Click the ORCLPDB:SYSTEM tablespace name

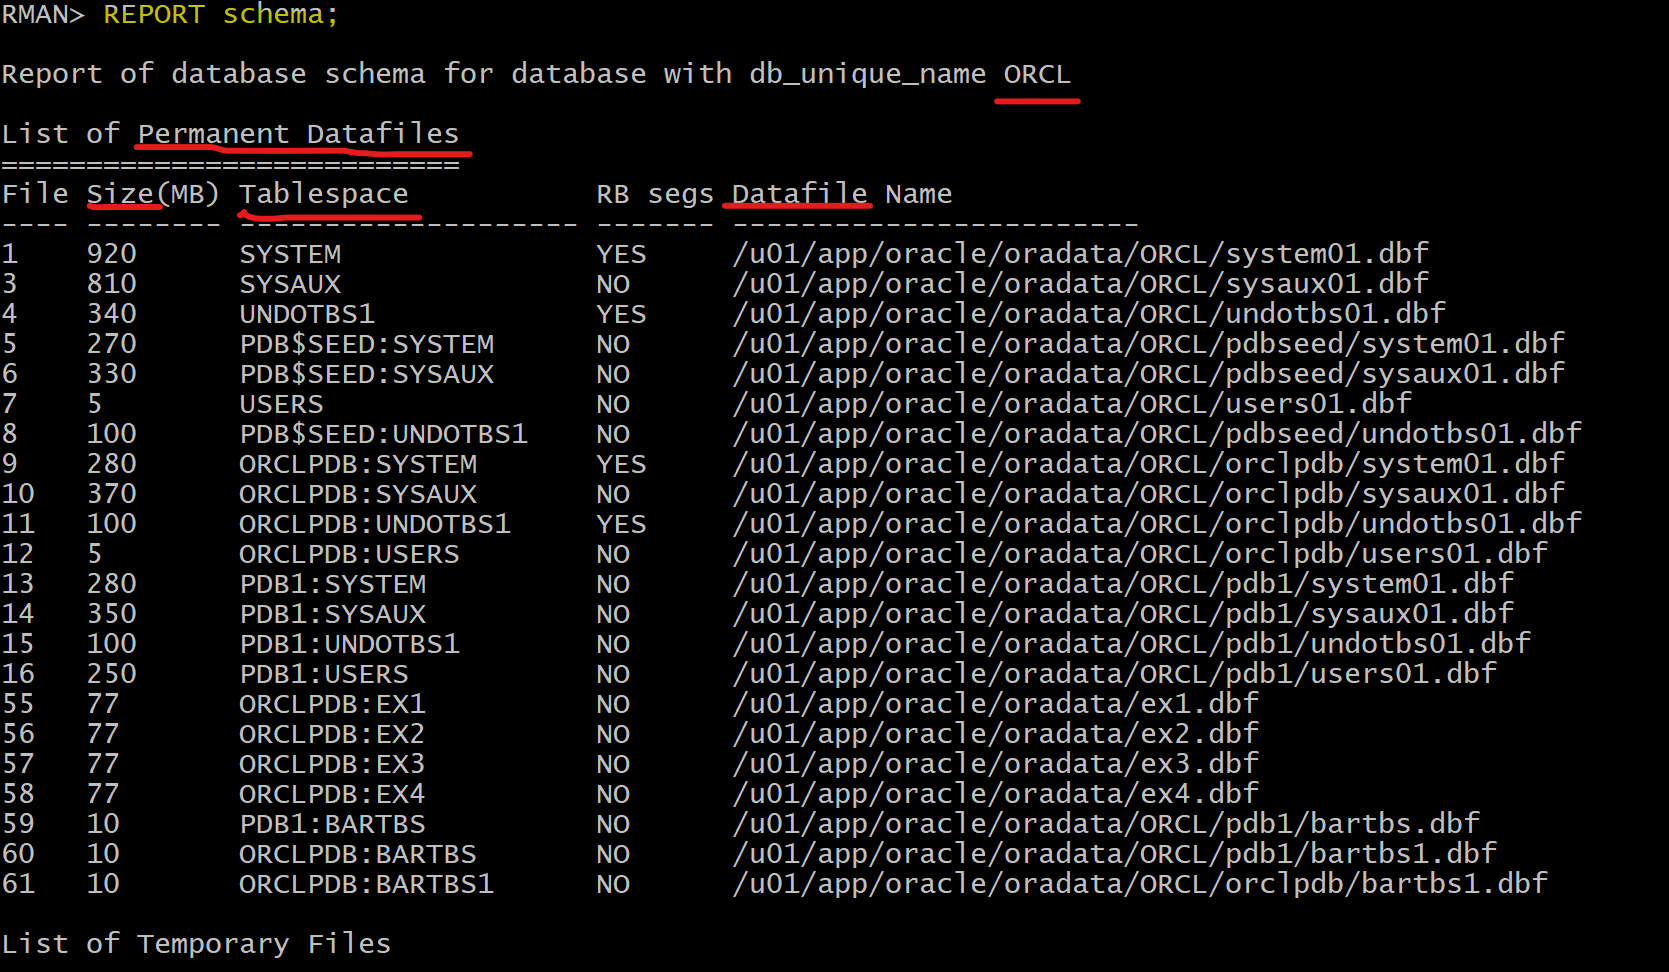pos(358,464)
